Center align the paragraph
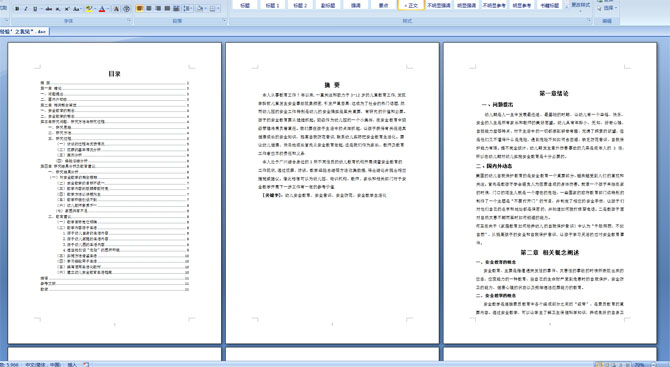This screenshot has height=367, width=670. pos(149,9)
